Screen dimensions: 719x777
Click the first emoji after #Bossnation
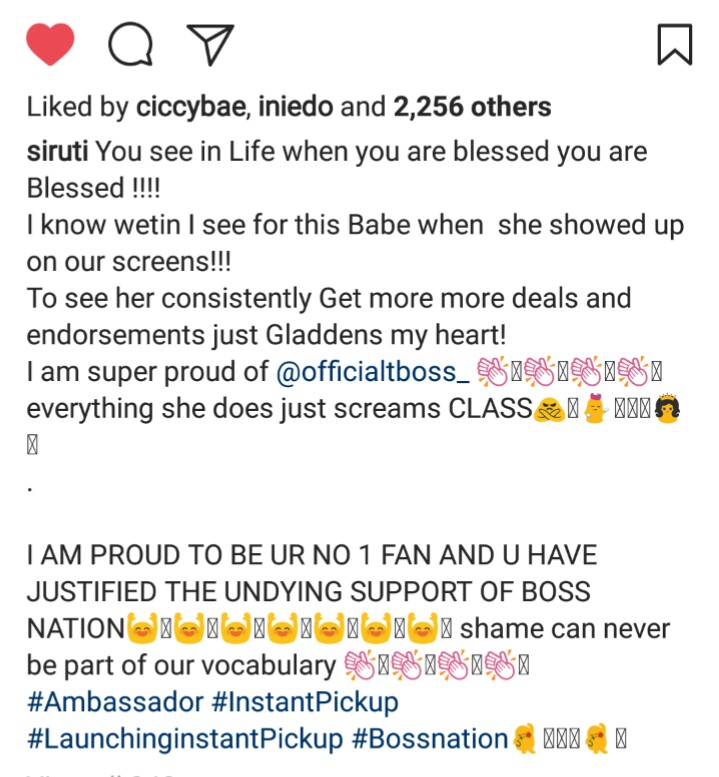(525, 739)
